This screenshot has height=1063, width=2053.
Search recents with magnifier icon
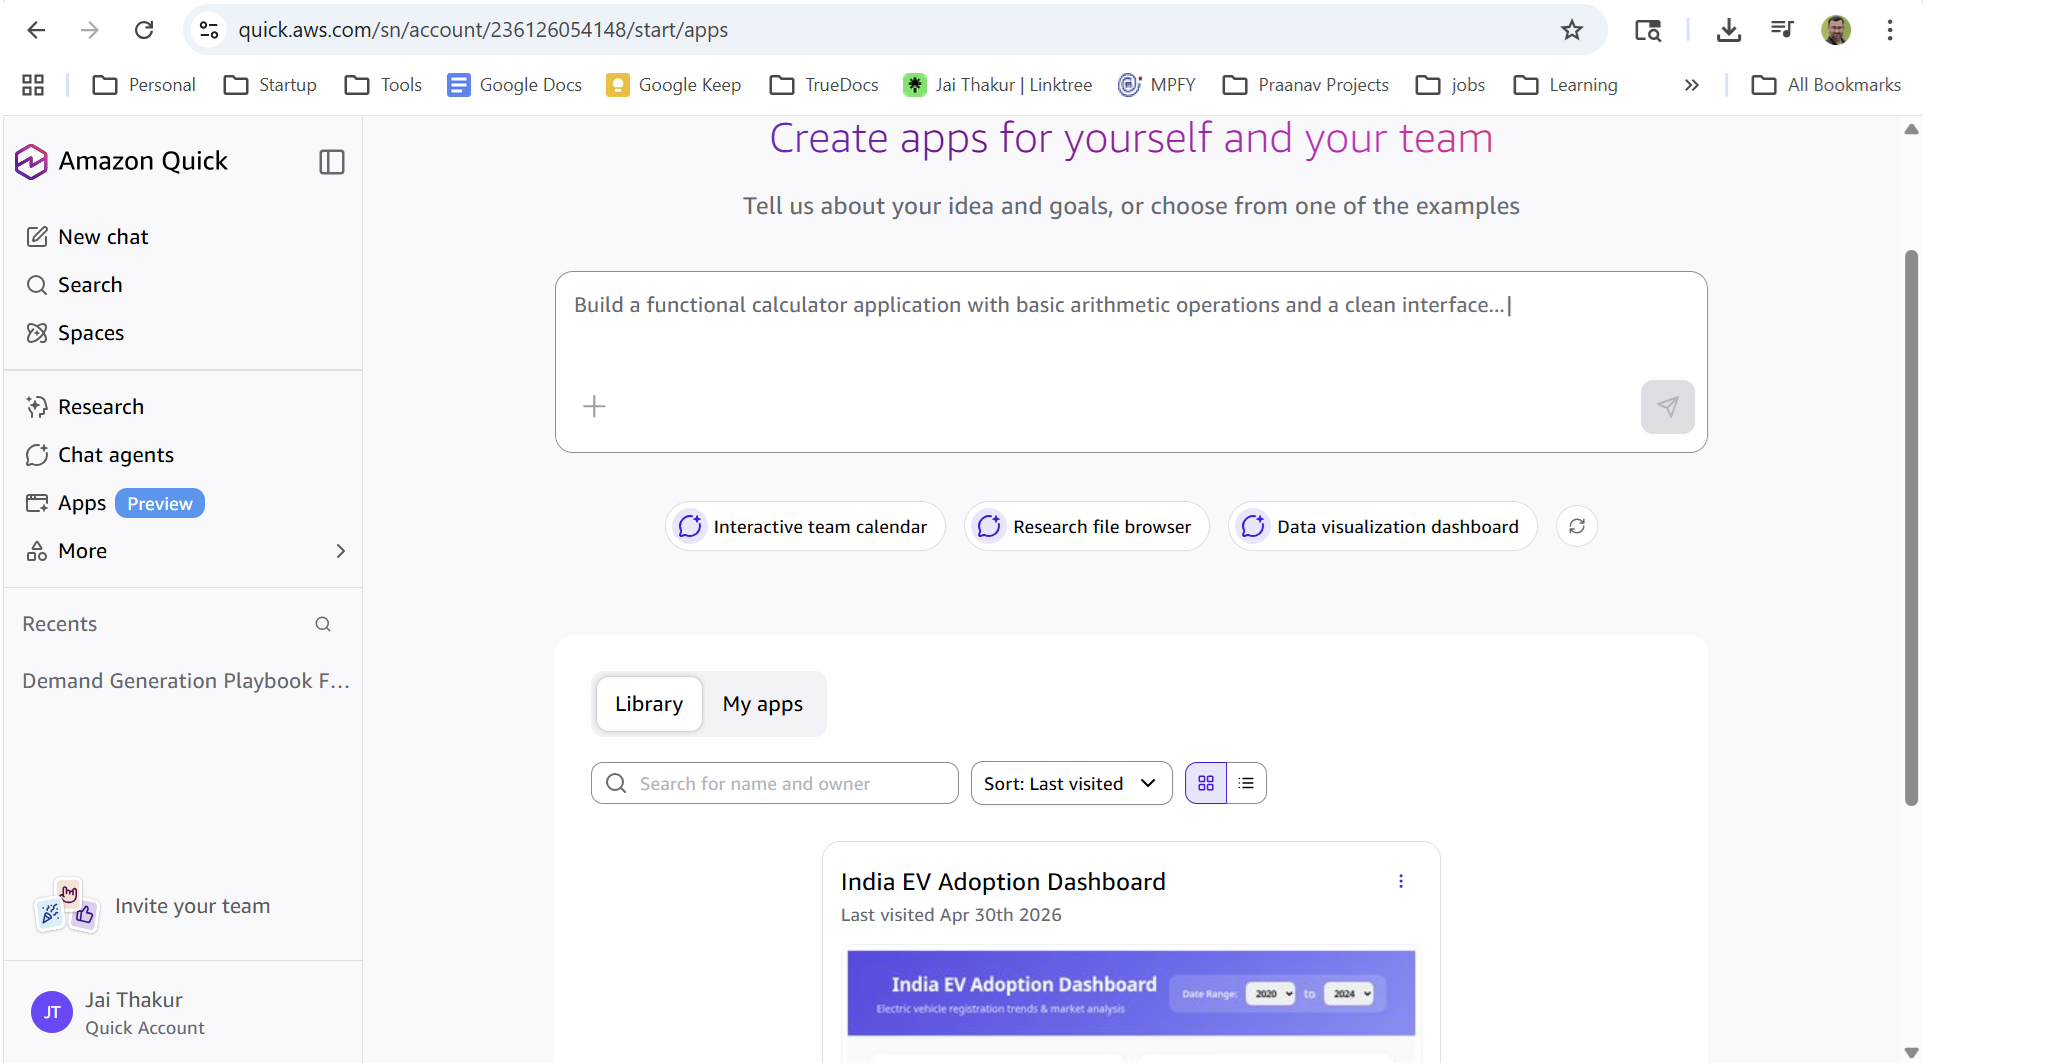click(323, 624)
